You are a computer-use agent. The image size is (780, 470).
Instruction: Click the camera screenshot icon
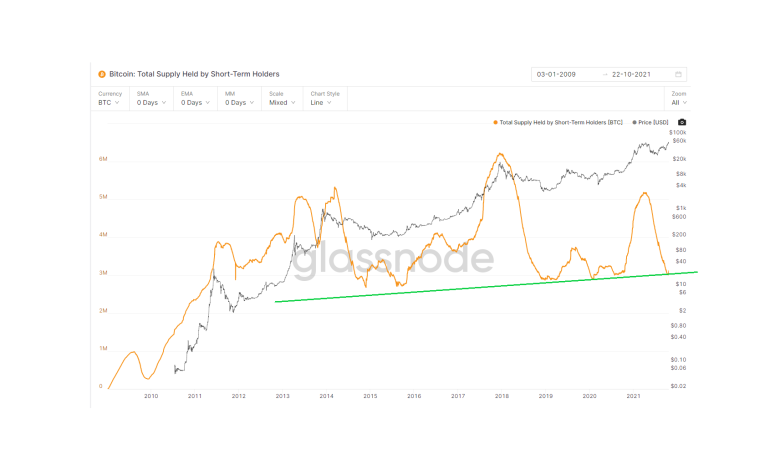pos(682,122)
